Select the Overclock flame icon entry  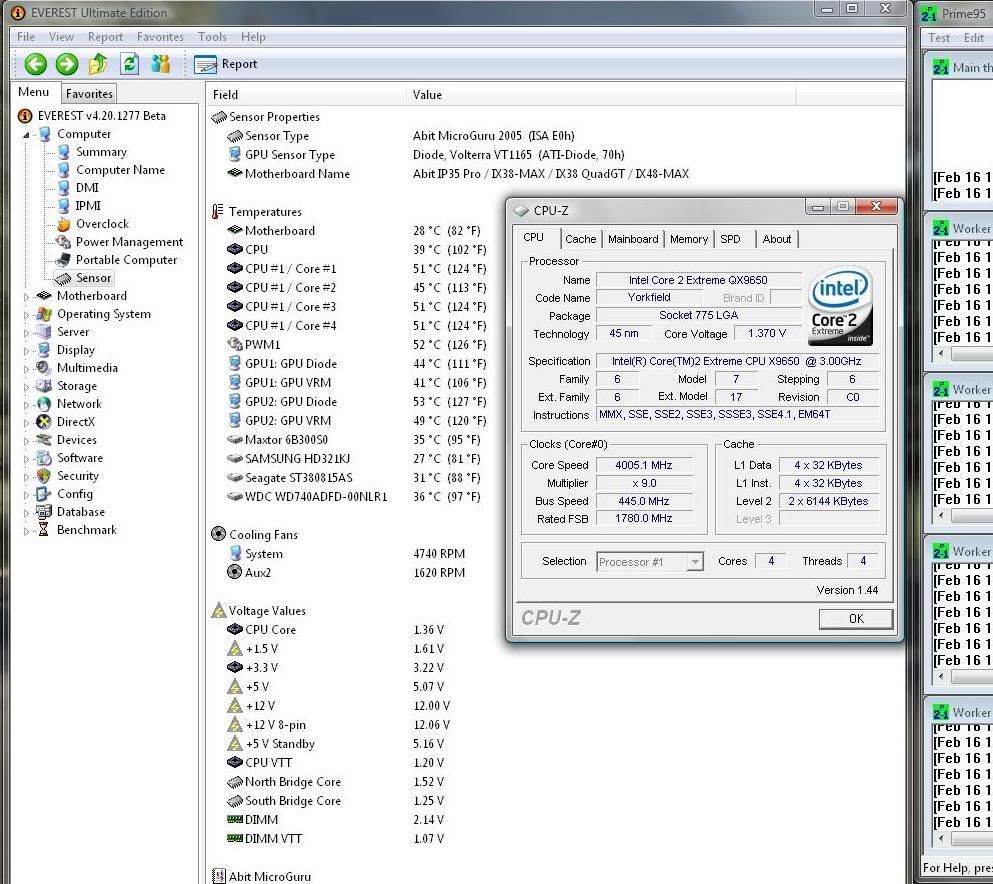click(63, 224)
